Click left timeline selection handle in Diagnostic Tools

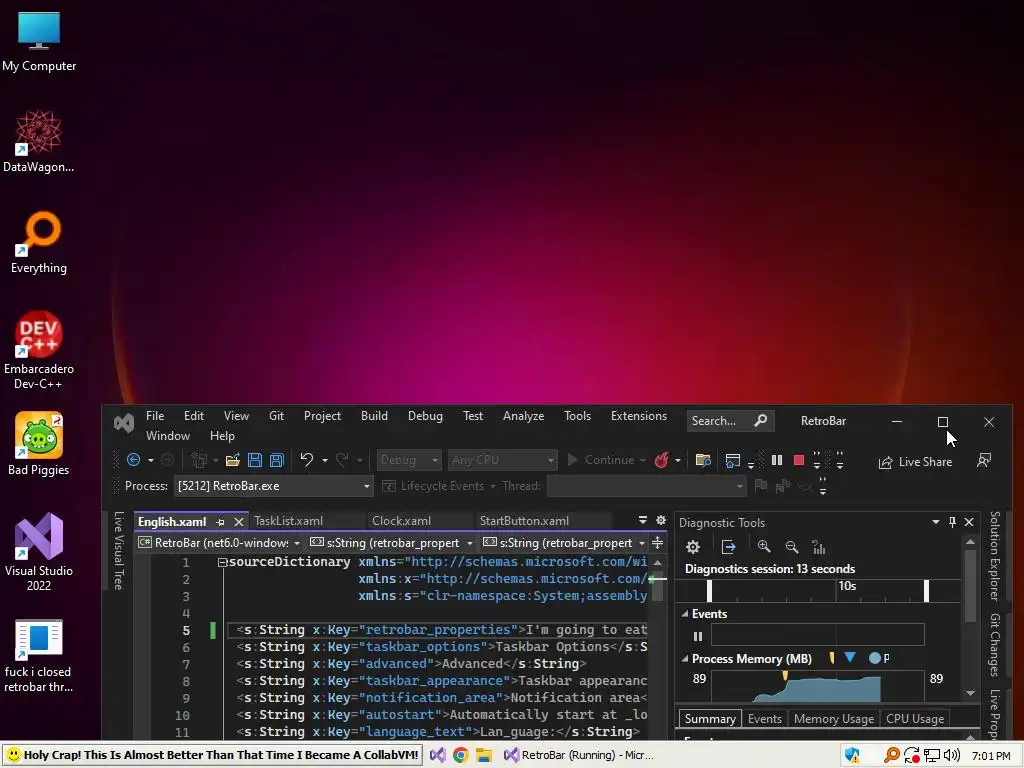tap(709, 591)
